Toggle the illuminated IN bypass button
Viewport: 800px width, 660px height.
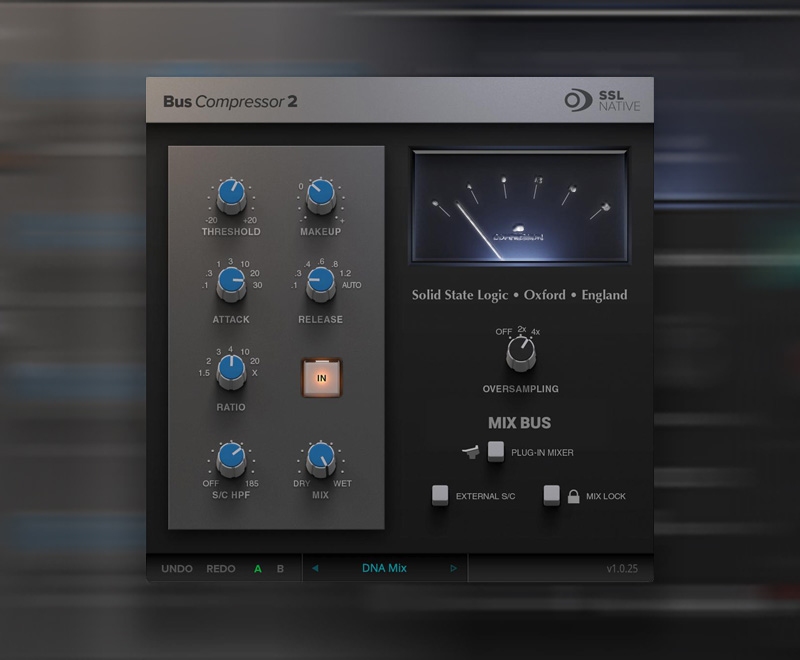pyautogui.click(x=321, y=378)
